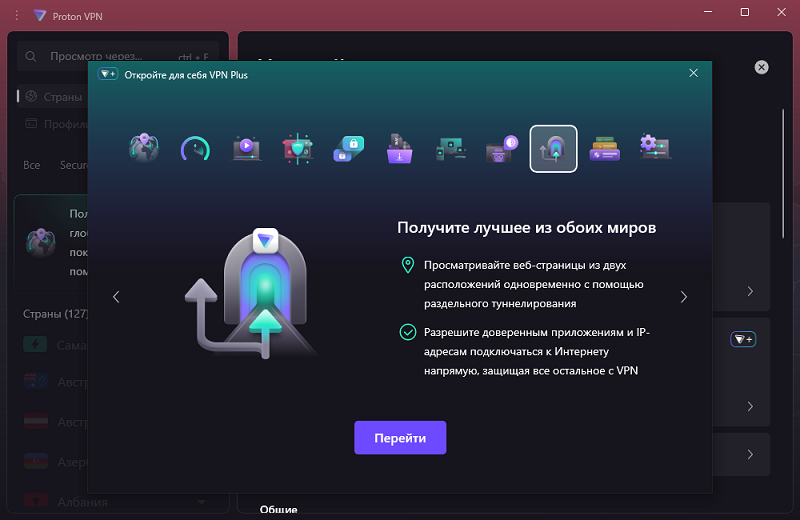Close the VPN Plus upsell dialog
The width and height of the screenshot is (800, 520).
[693, 73]
